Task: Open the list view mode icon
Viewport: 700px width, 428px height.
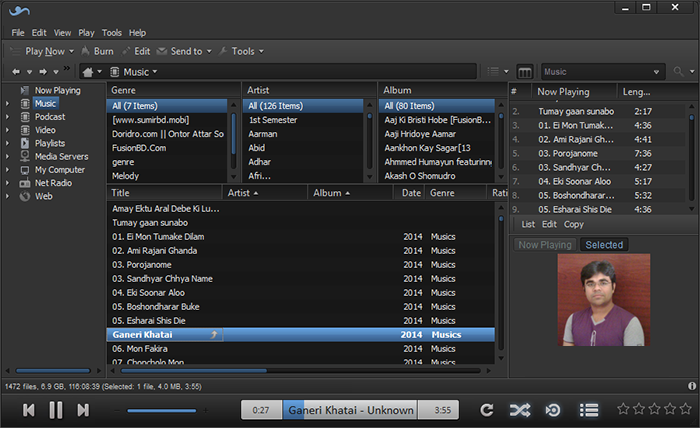Action: coord(493,71)
